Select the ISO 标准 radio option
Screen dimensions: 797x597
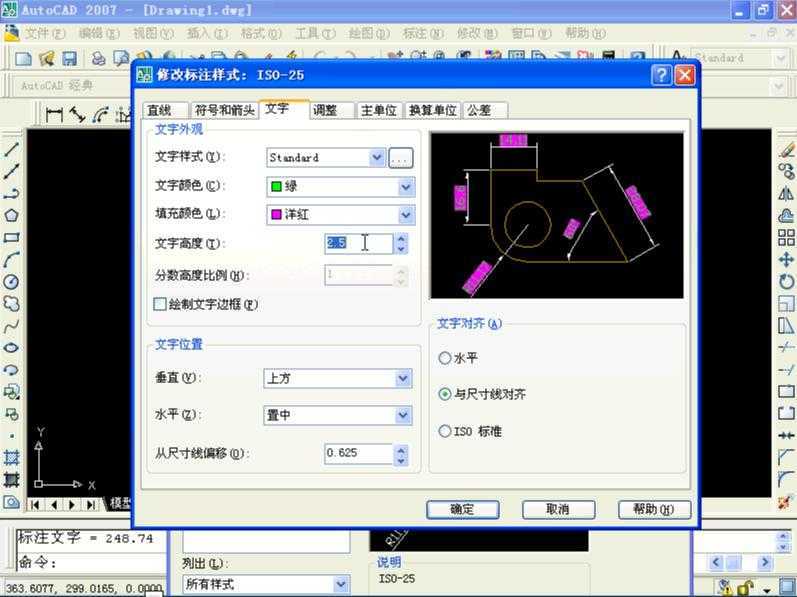click(444, 431)
